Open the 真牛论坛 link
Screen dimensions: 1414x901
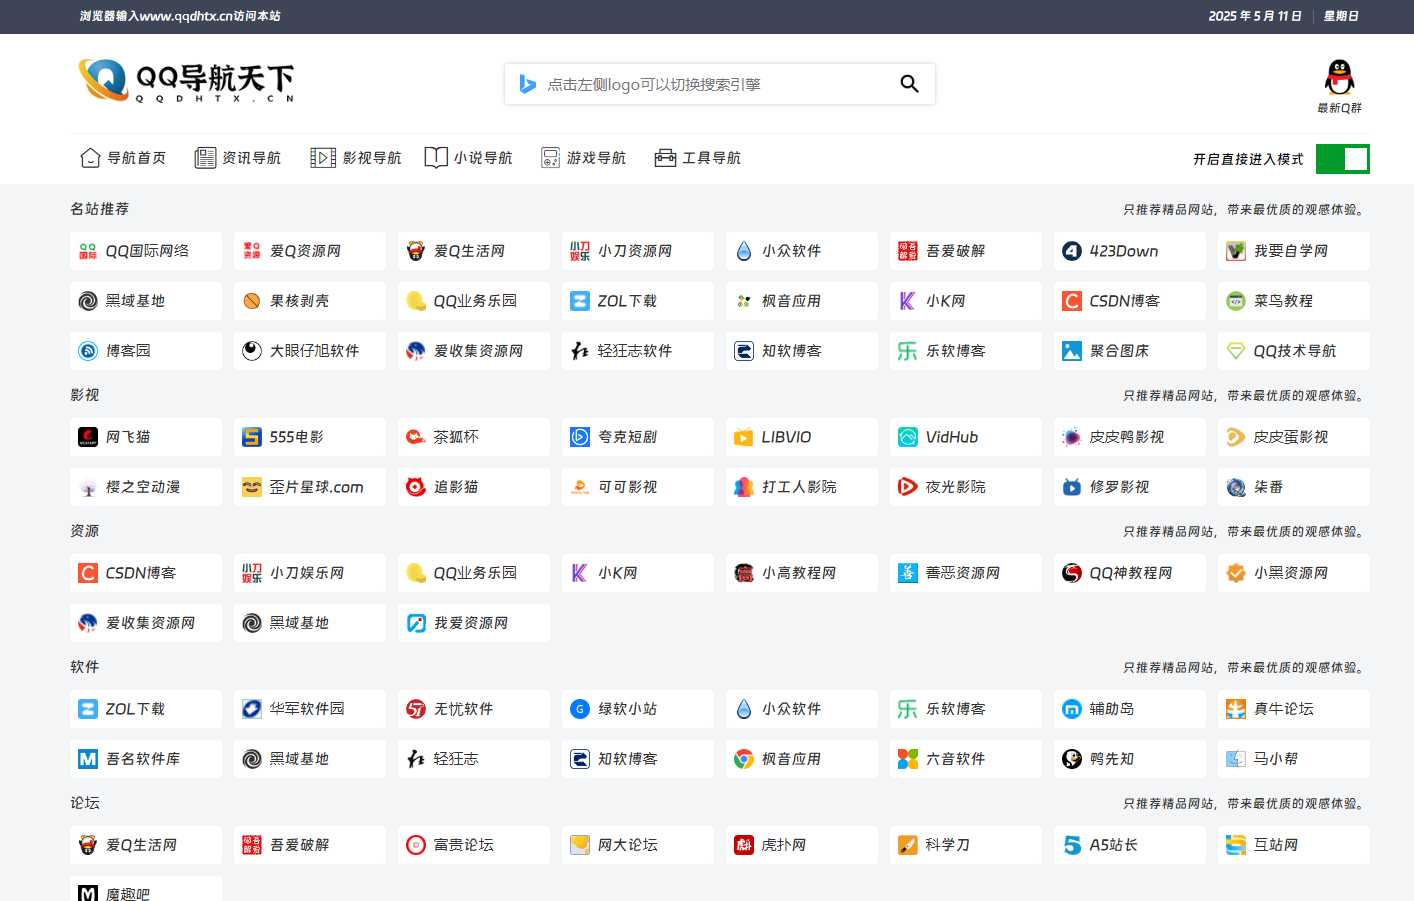[1294, 709]
